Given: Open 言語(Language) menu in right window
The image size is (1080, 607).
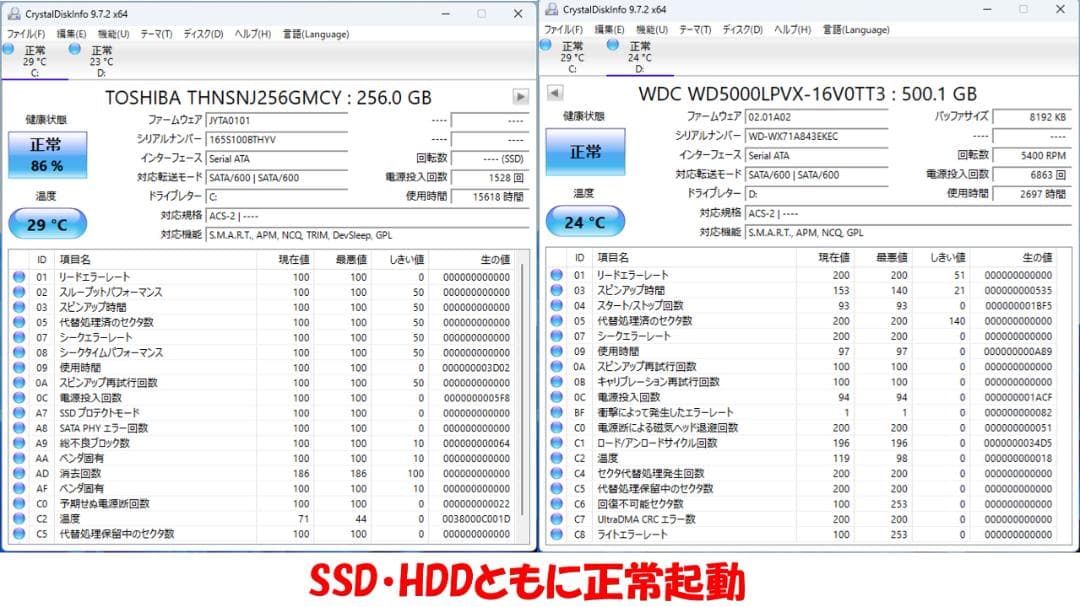Looking at the screenshot, I should pos(856,30).
